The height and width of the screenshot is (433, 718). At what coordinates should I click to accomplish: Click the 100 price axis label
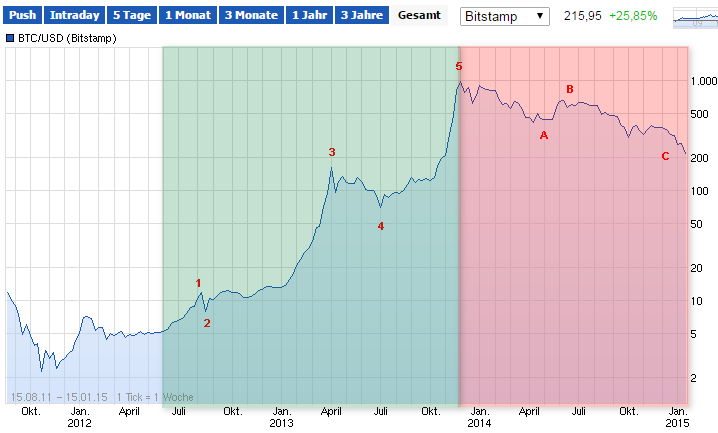699,191
